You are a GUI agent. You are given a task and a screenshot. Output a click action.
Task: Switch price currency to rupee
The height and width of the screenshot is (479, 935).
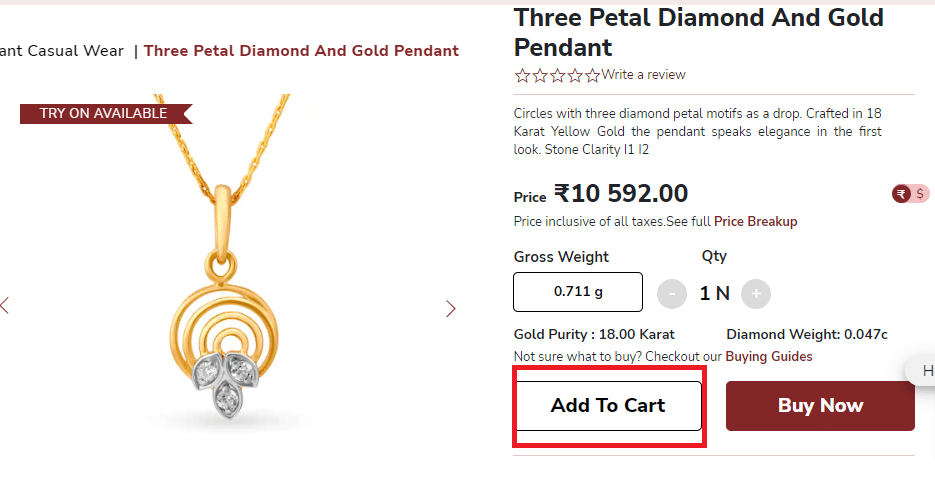[901, 194]
